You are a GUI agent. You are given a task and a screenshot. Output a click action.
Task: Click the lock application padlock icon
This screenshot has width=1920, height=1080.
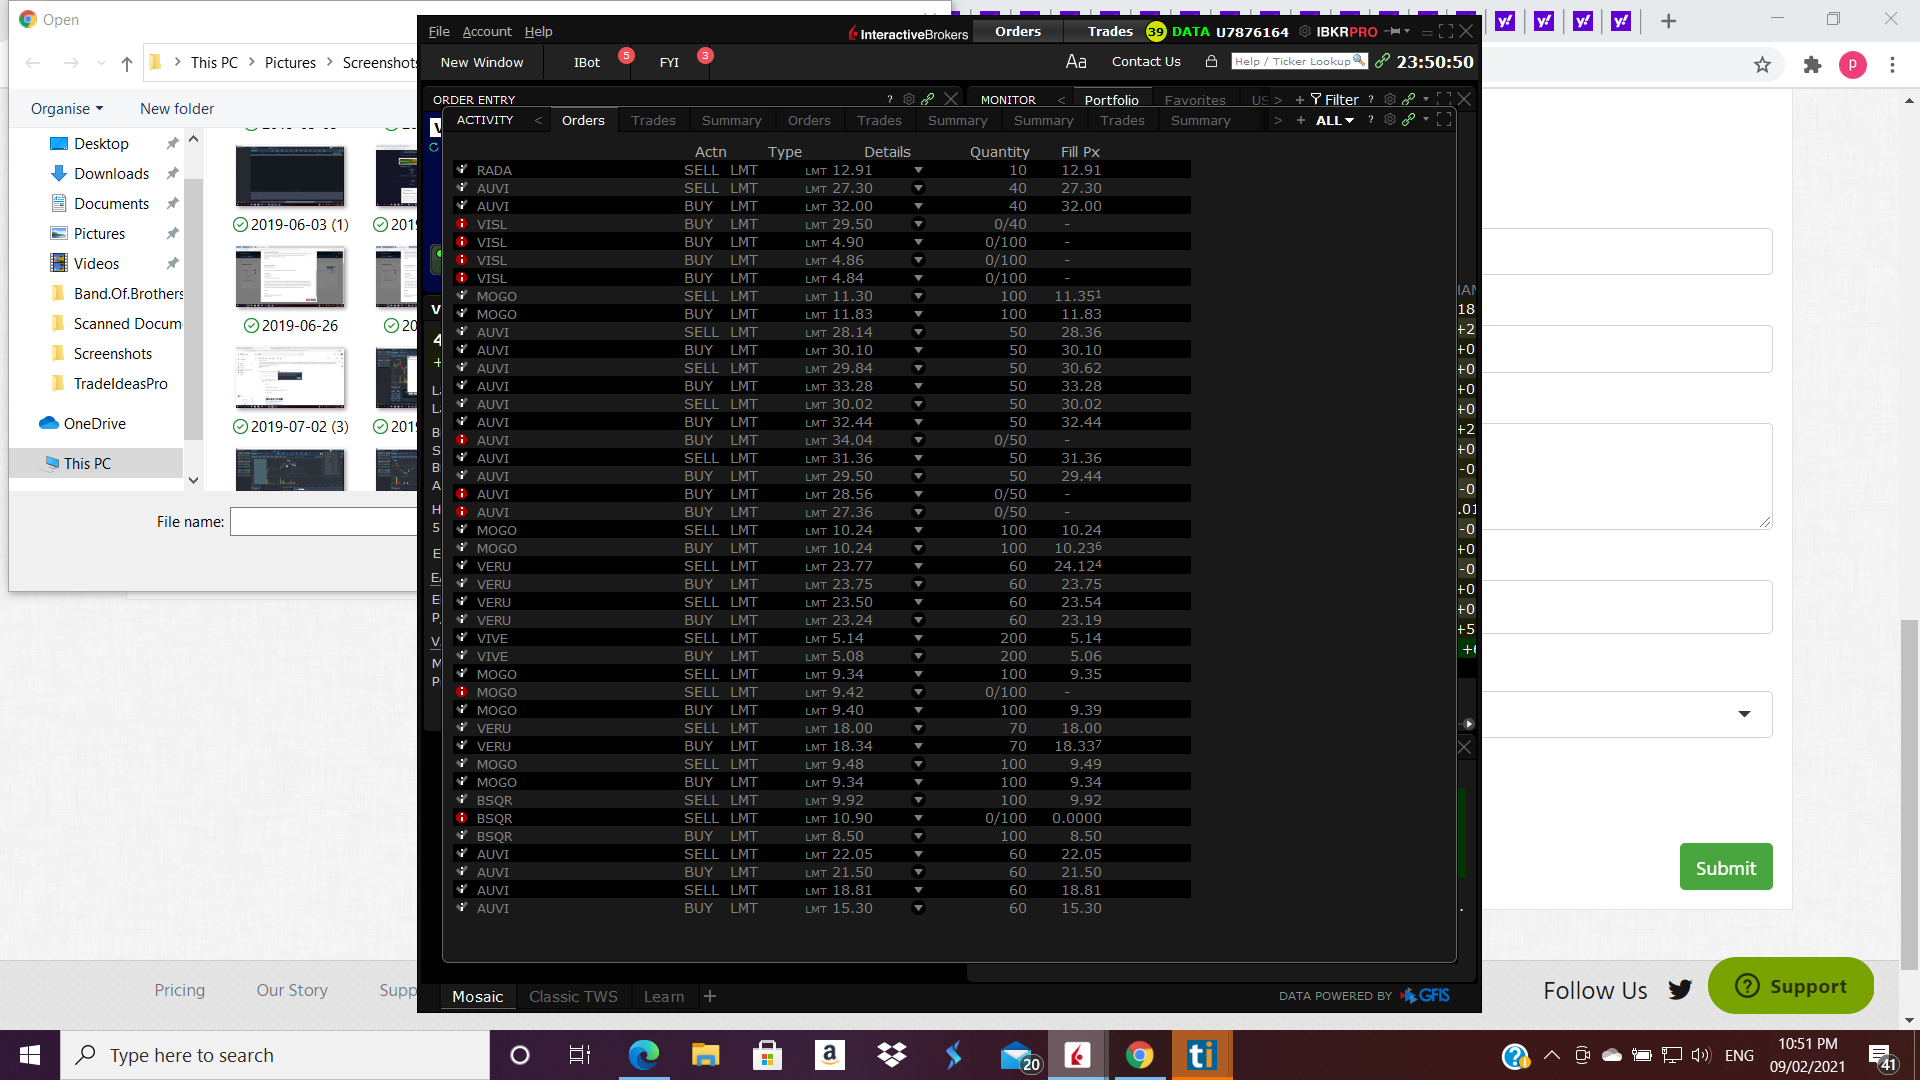[x=1211, y=62]
